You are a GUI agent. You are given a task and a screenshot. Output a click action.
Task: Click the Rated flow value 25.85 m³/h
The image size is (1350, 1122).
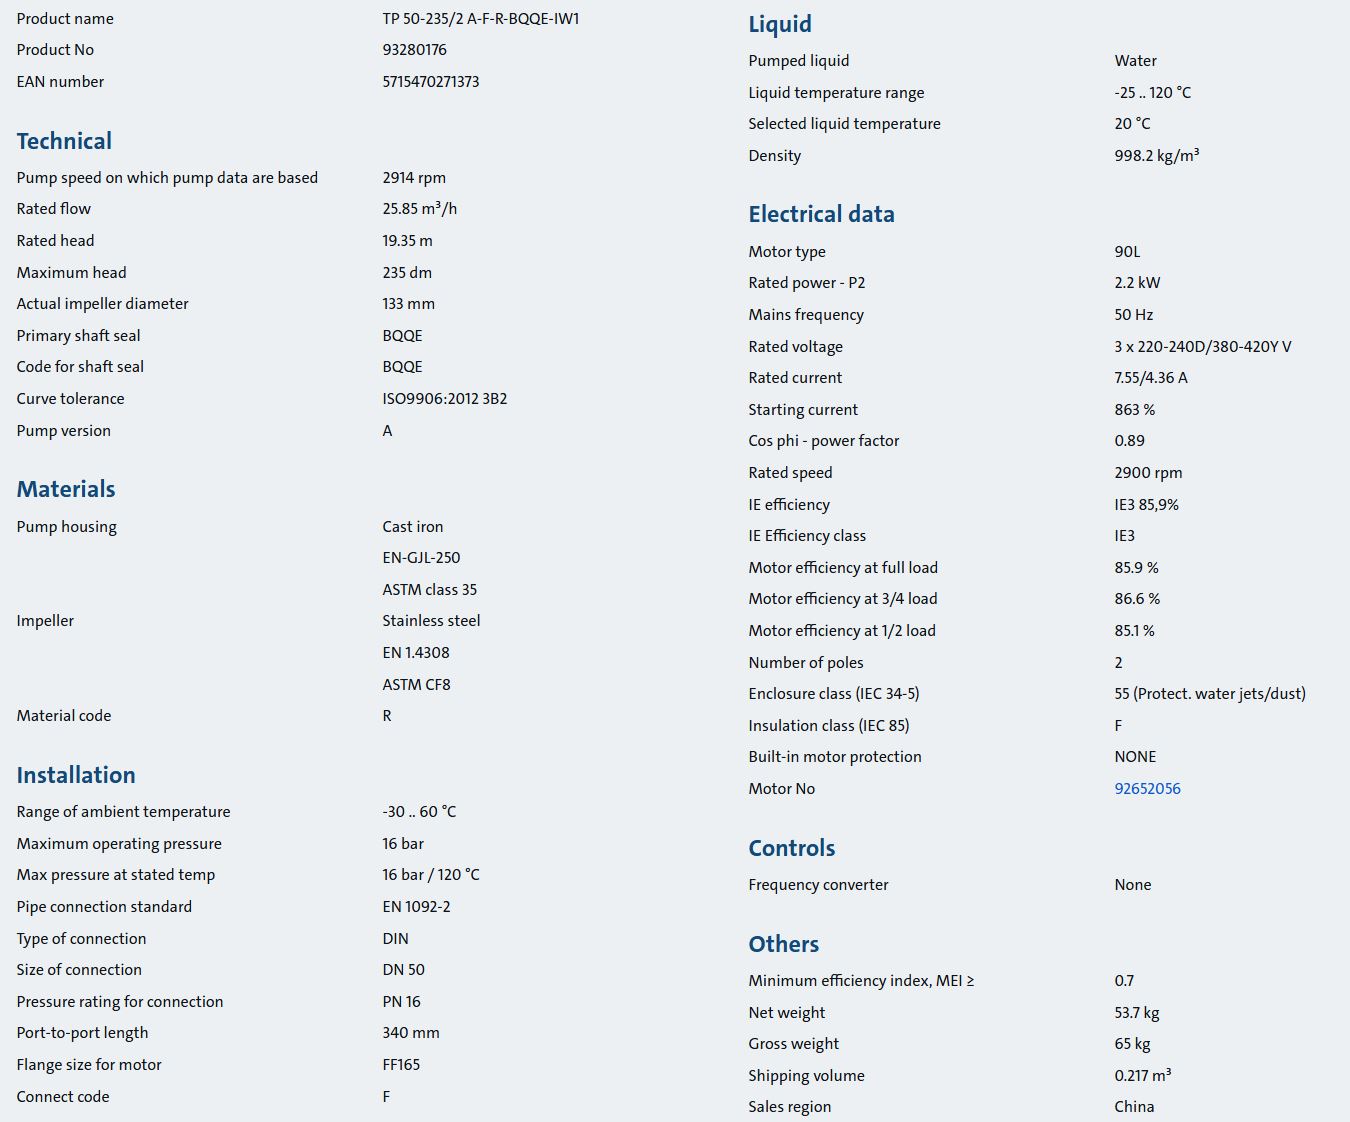click(419, 208)
